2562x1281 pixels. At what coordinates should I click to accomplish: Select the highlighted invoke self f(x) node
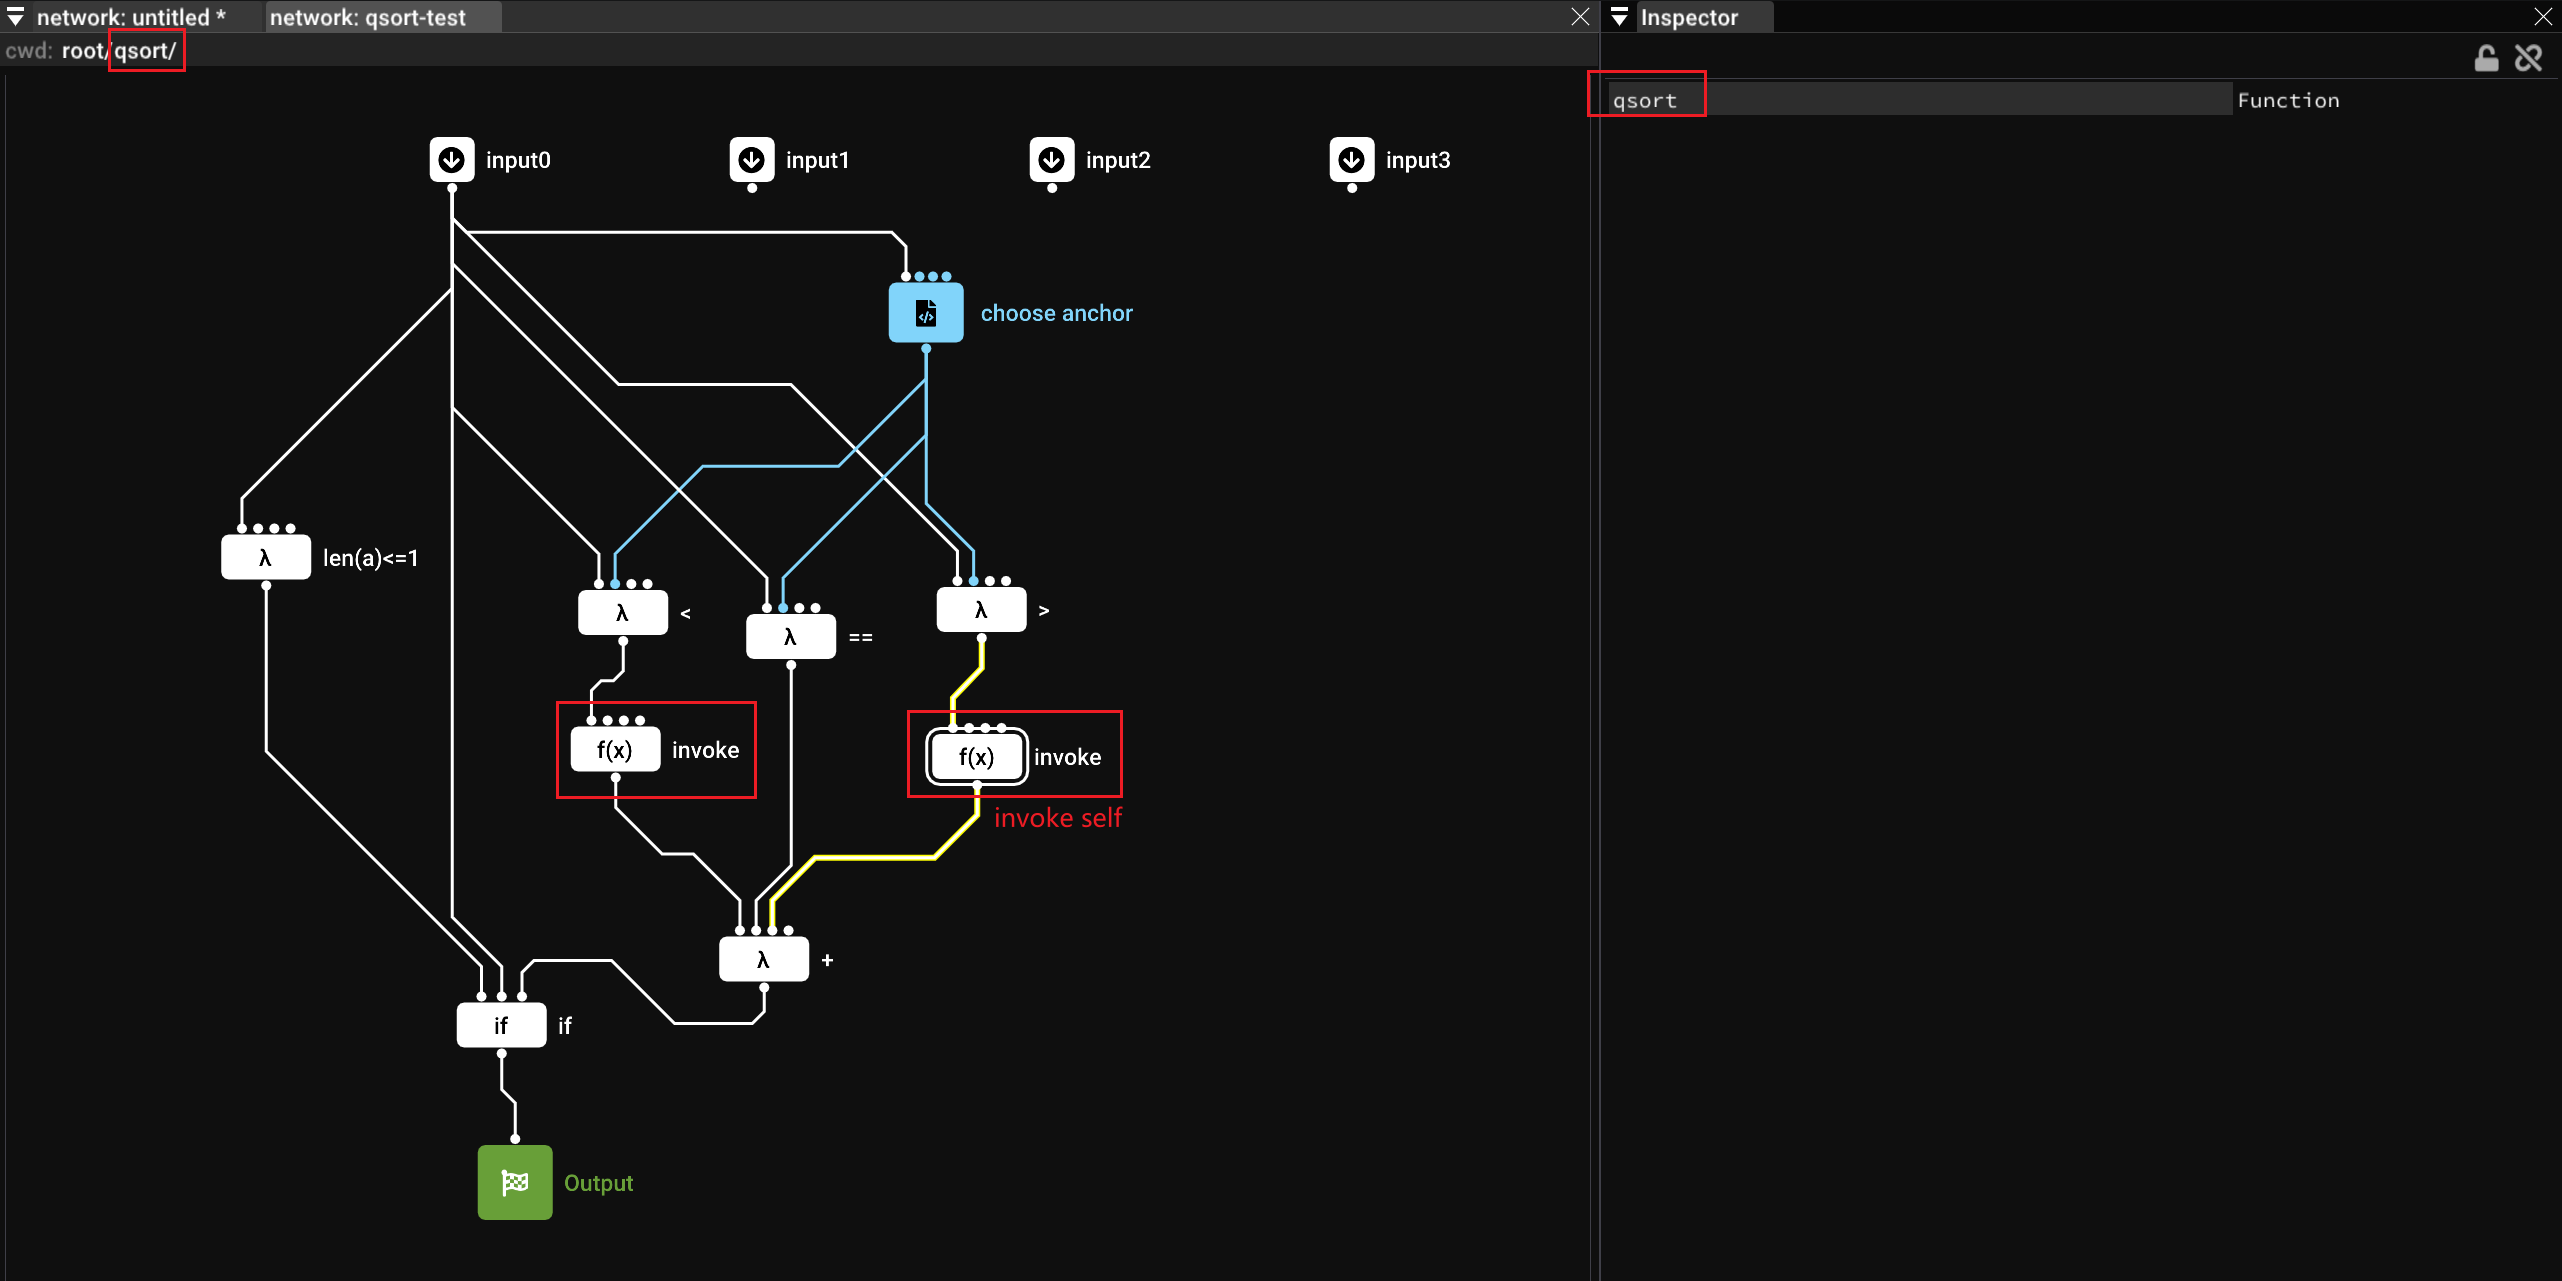tap(977, 757)
